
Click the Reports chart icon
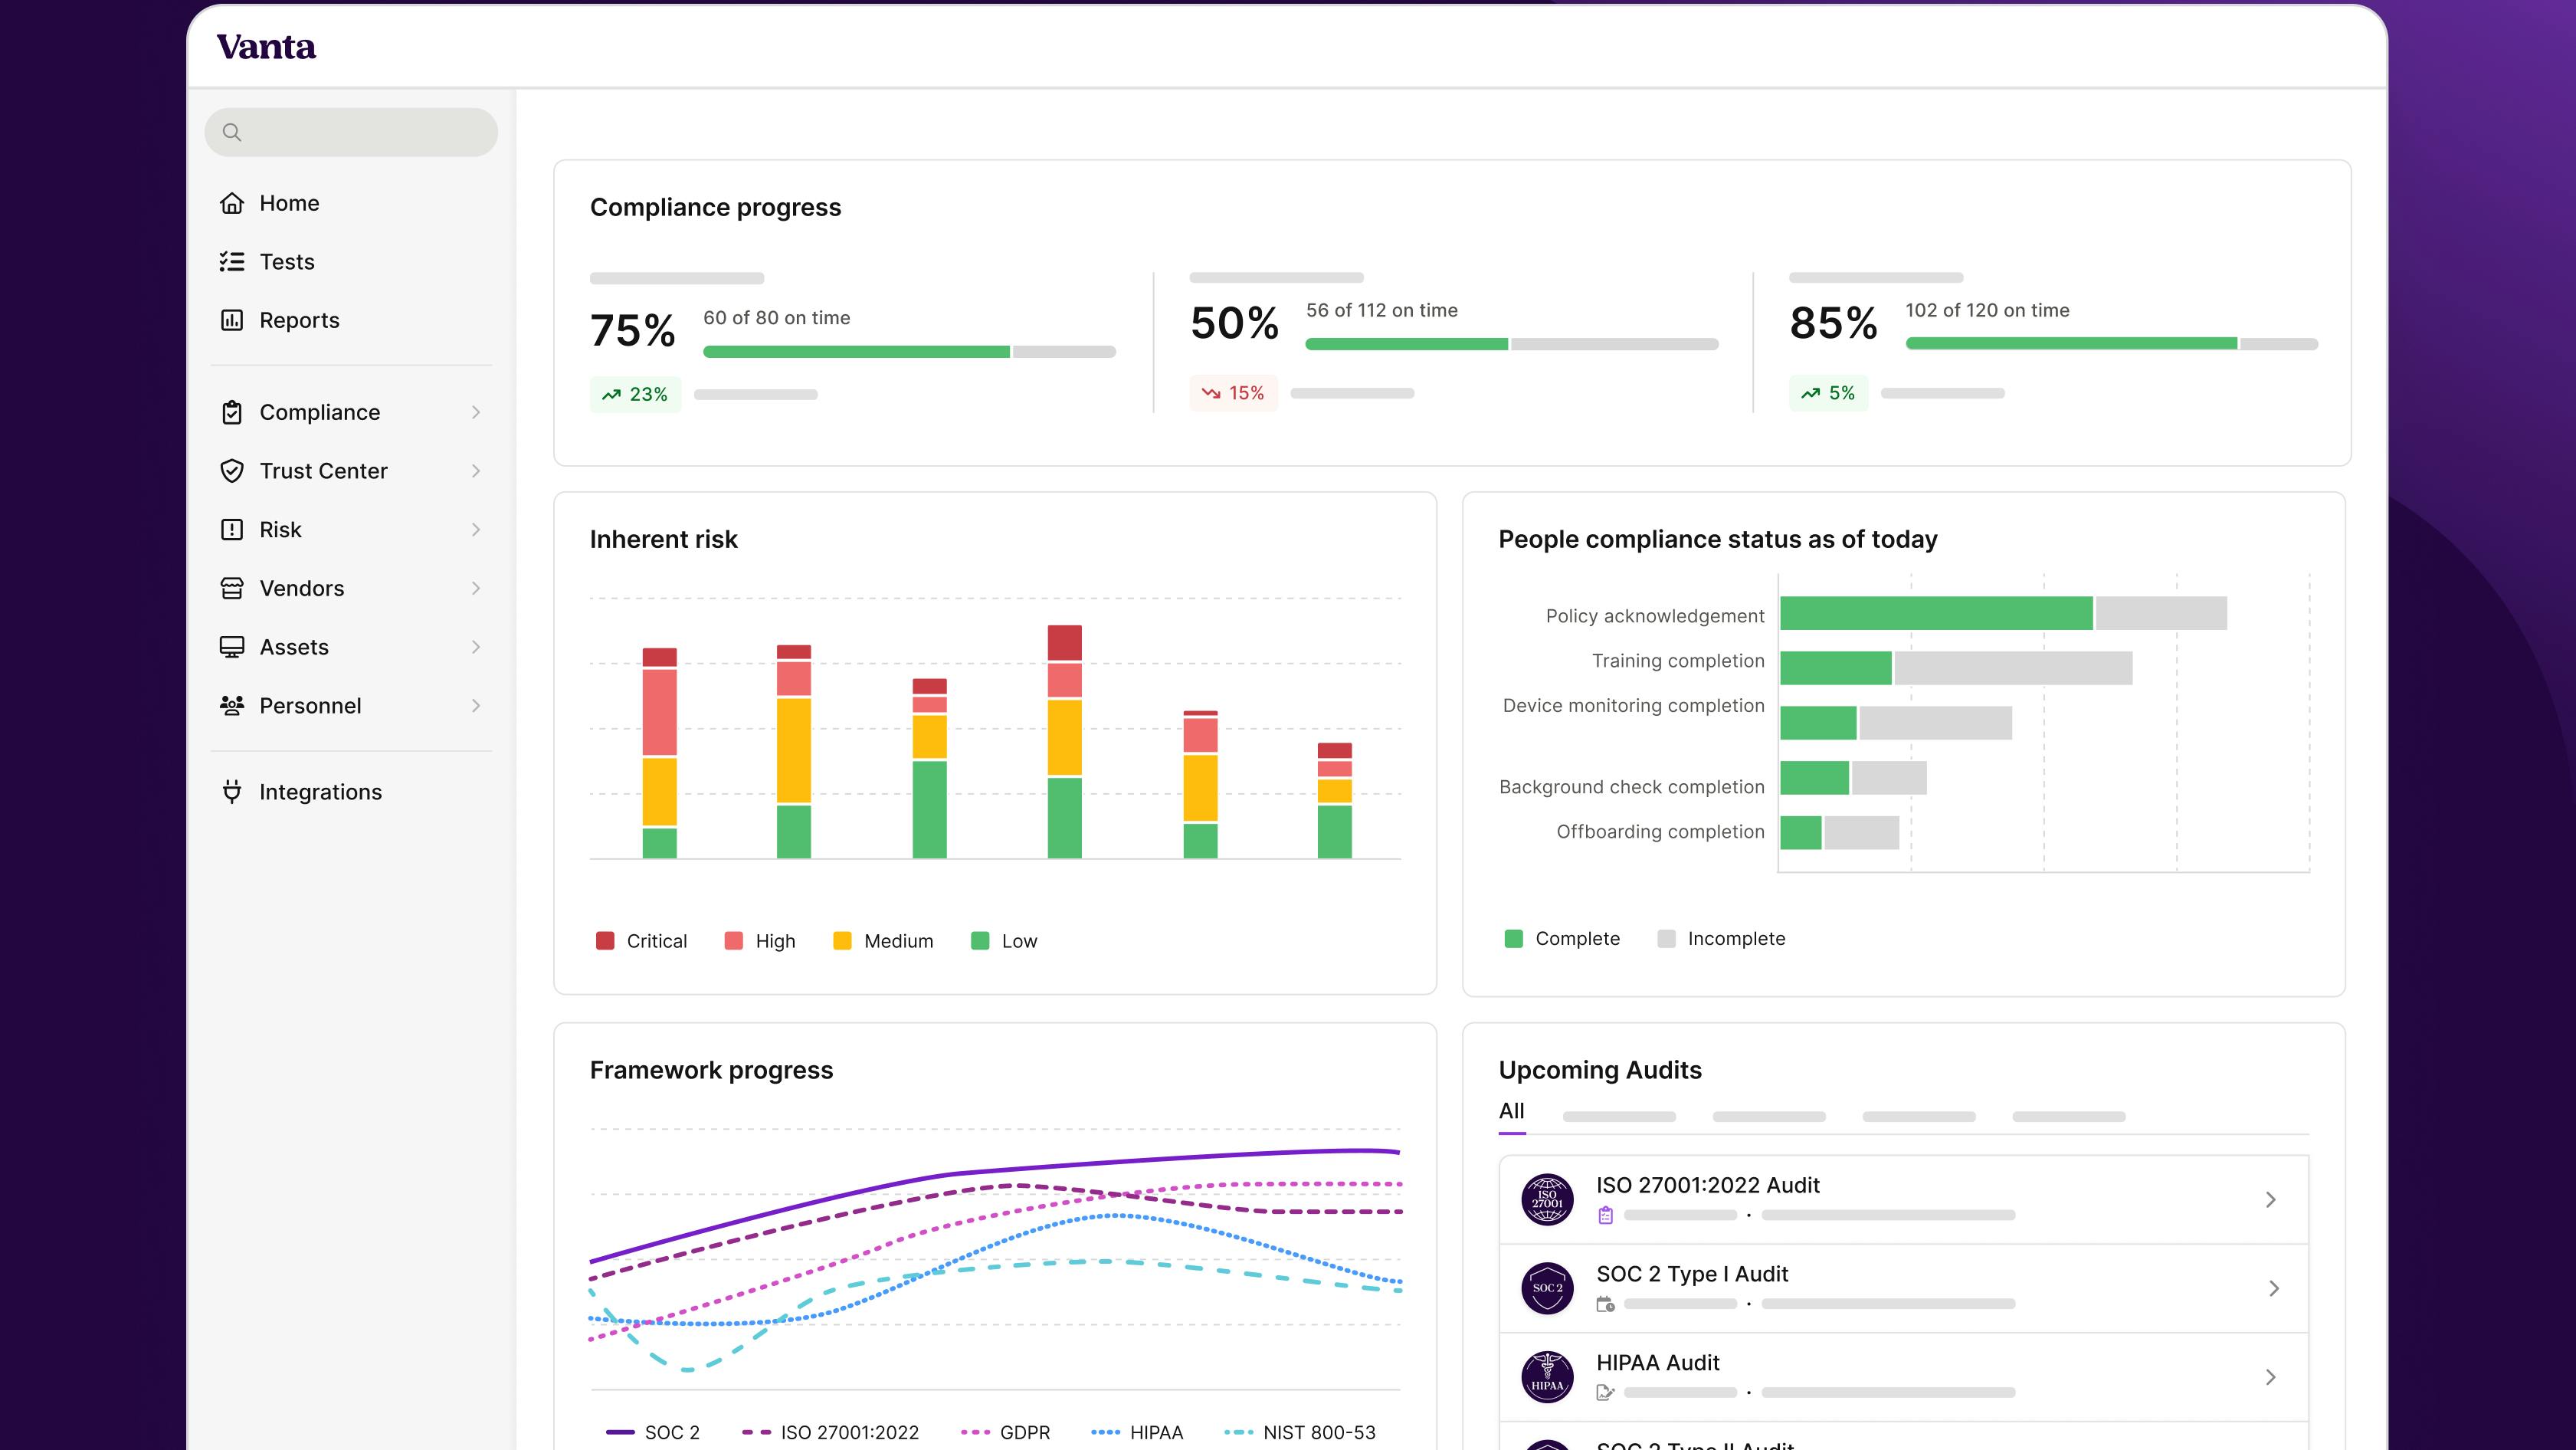click(x=232, y=320)
